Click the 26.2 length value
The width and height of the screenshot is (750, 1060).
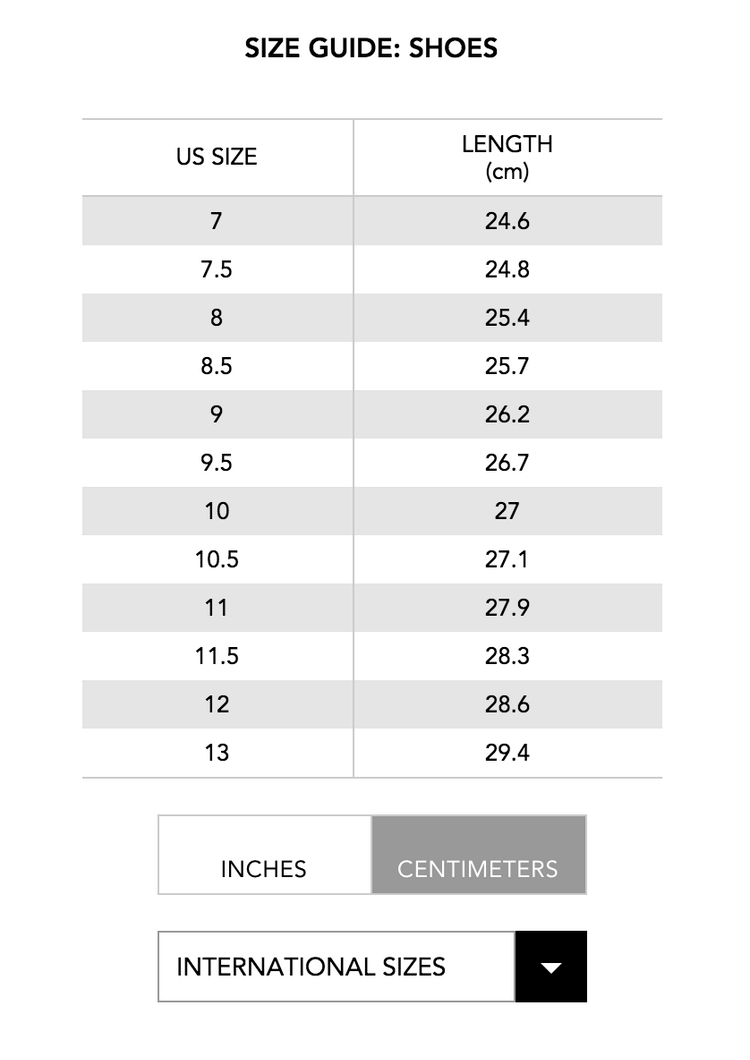[507, 414]
